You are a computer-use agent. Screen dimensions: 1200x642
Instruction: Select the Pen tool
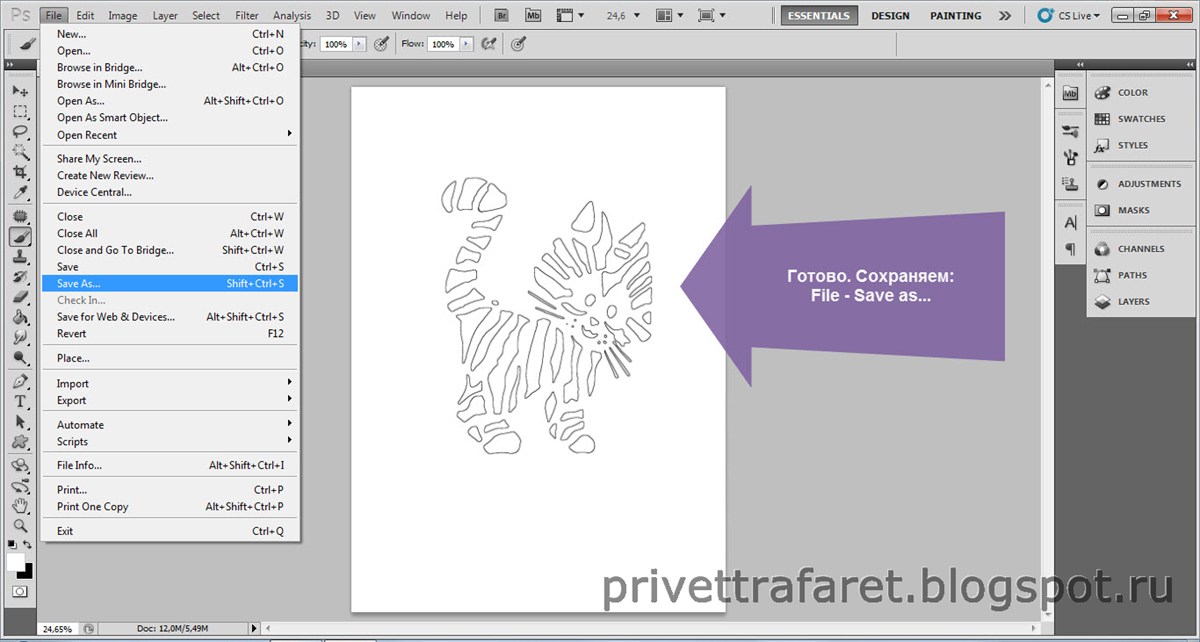coord(20,381)
